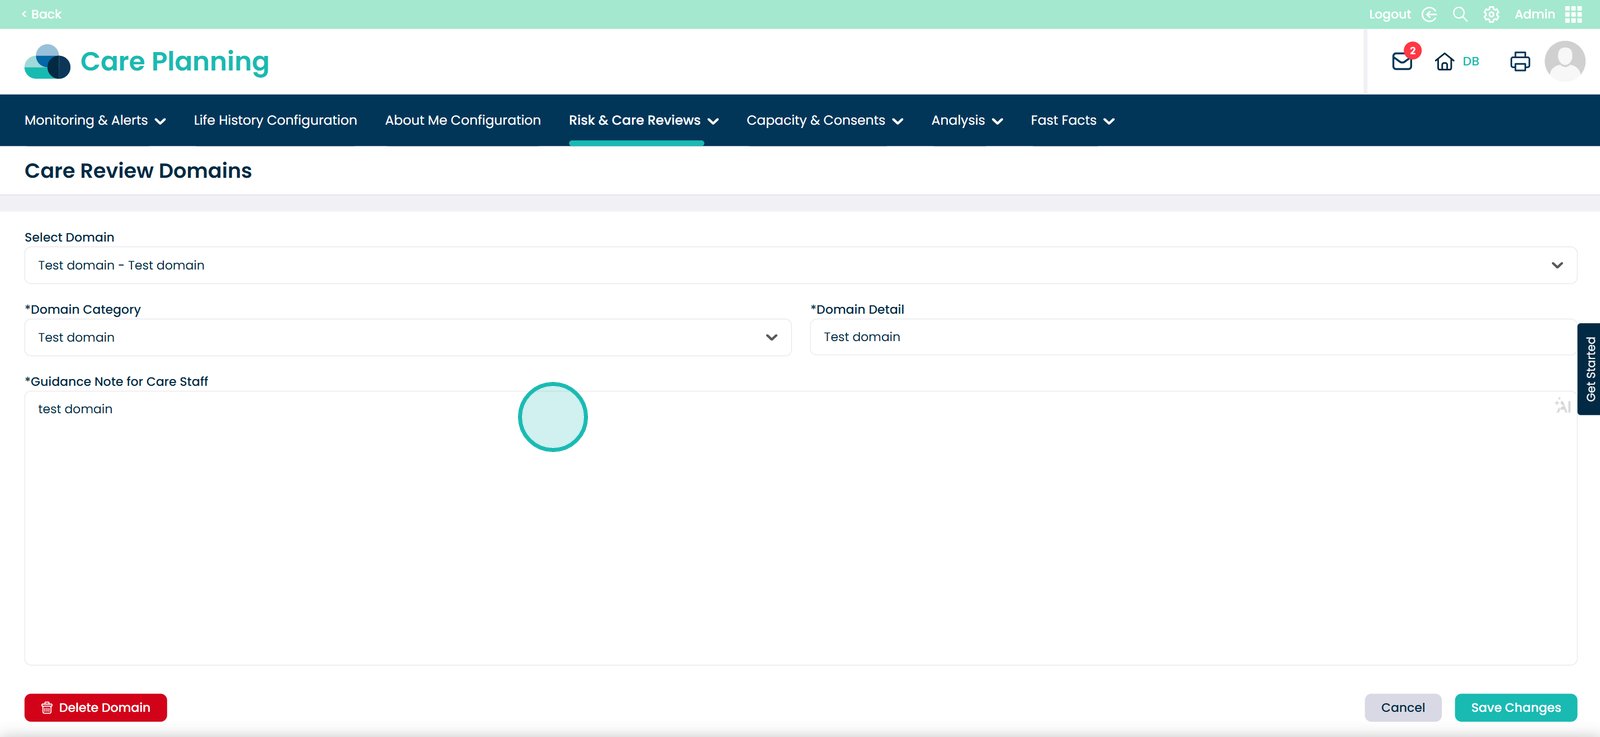The image size is (1600, 737).
Task: Go to Life History Configuration
Action: tap(275, 120)
